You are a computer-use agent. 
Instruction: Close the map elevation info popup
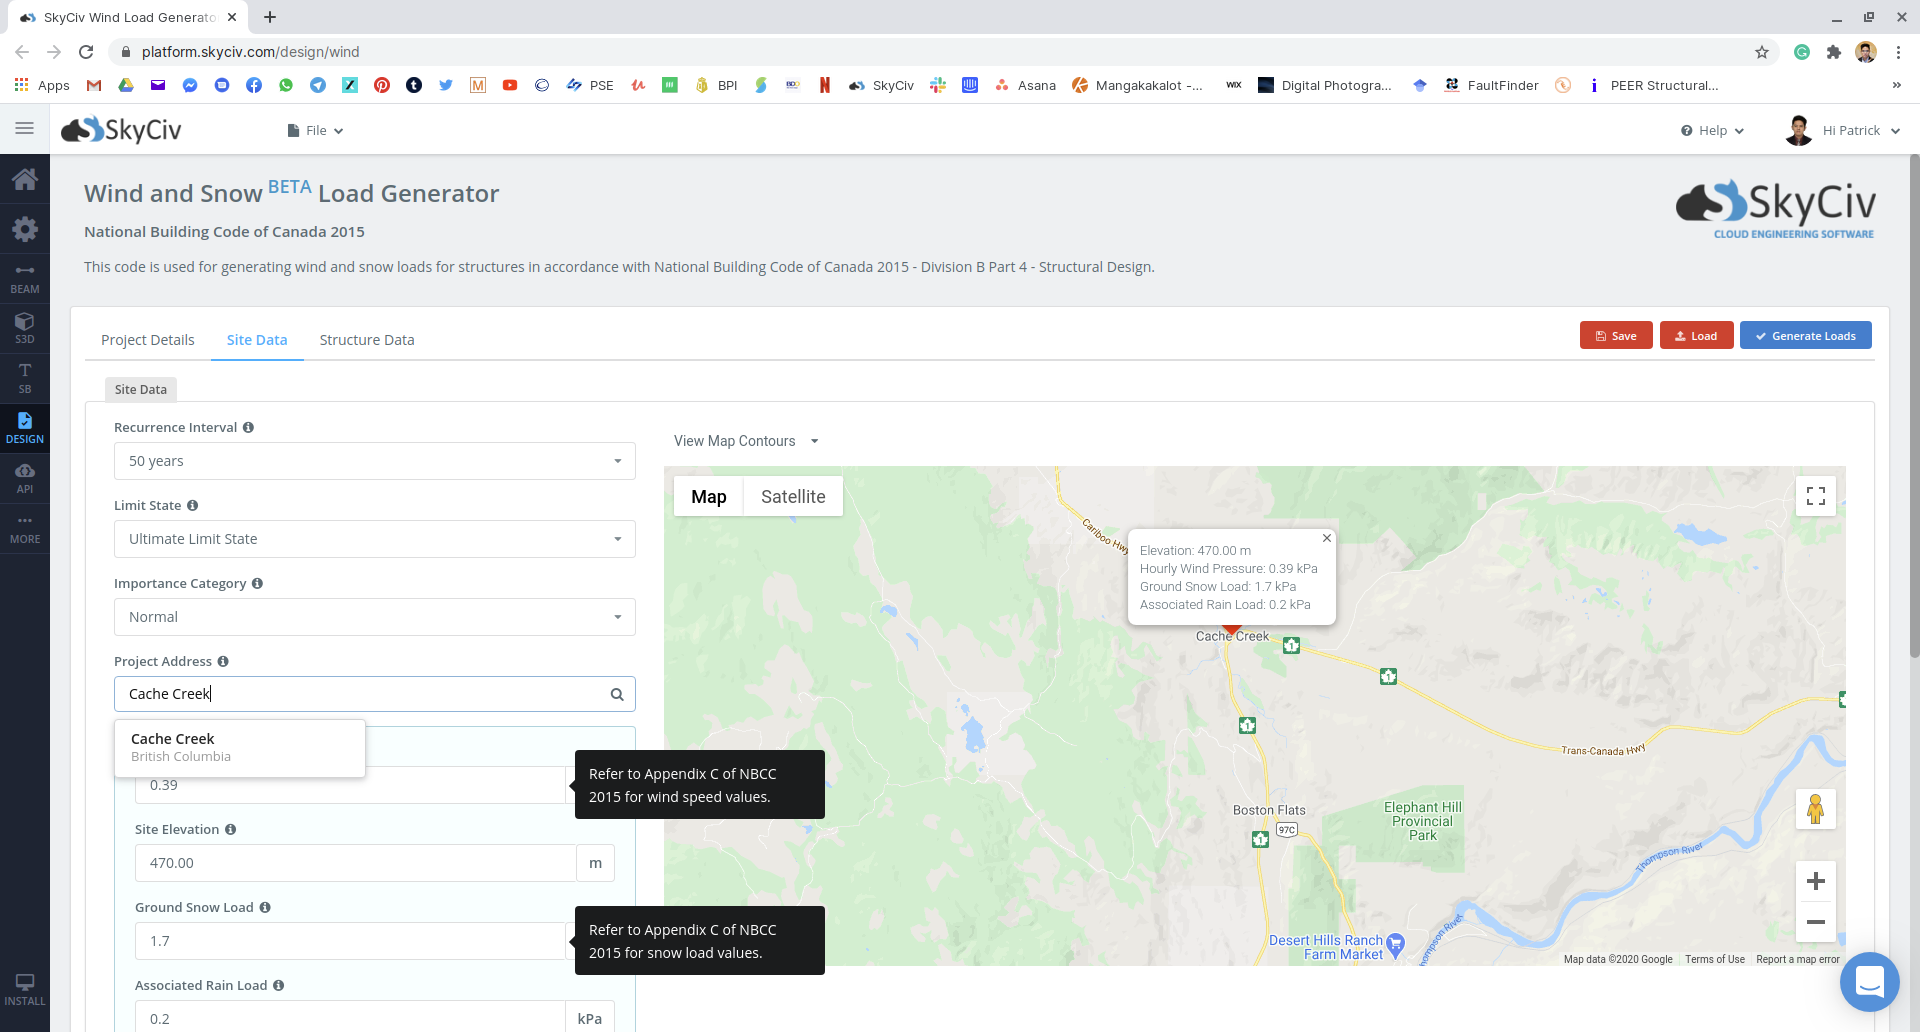[x=1327, y=538]
